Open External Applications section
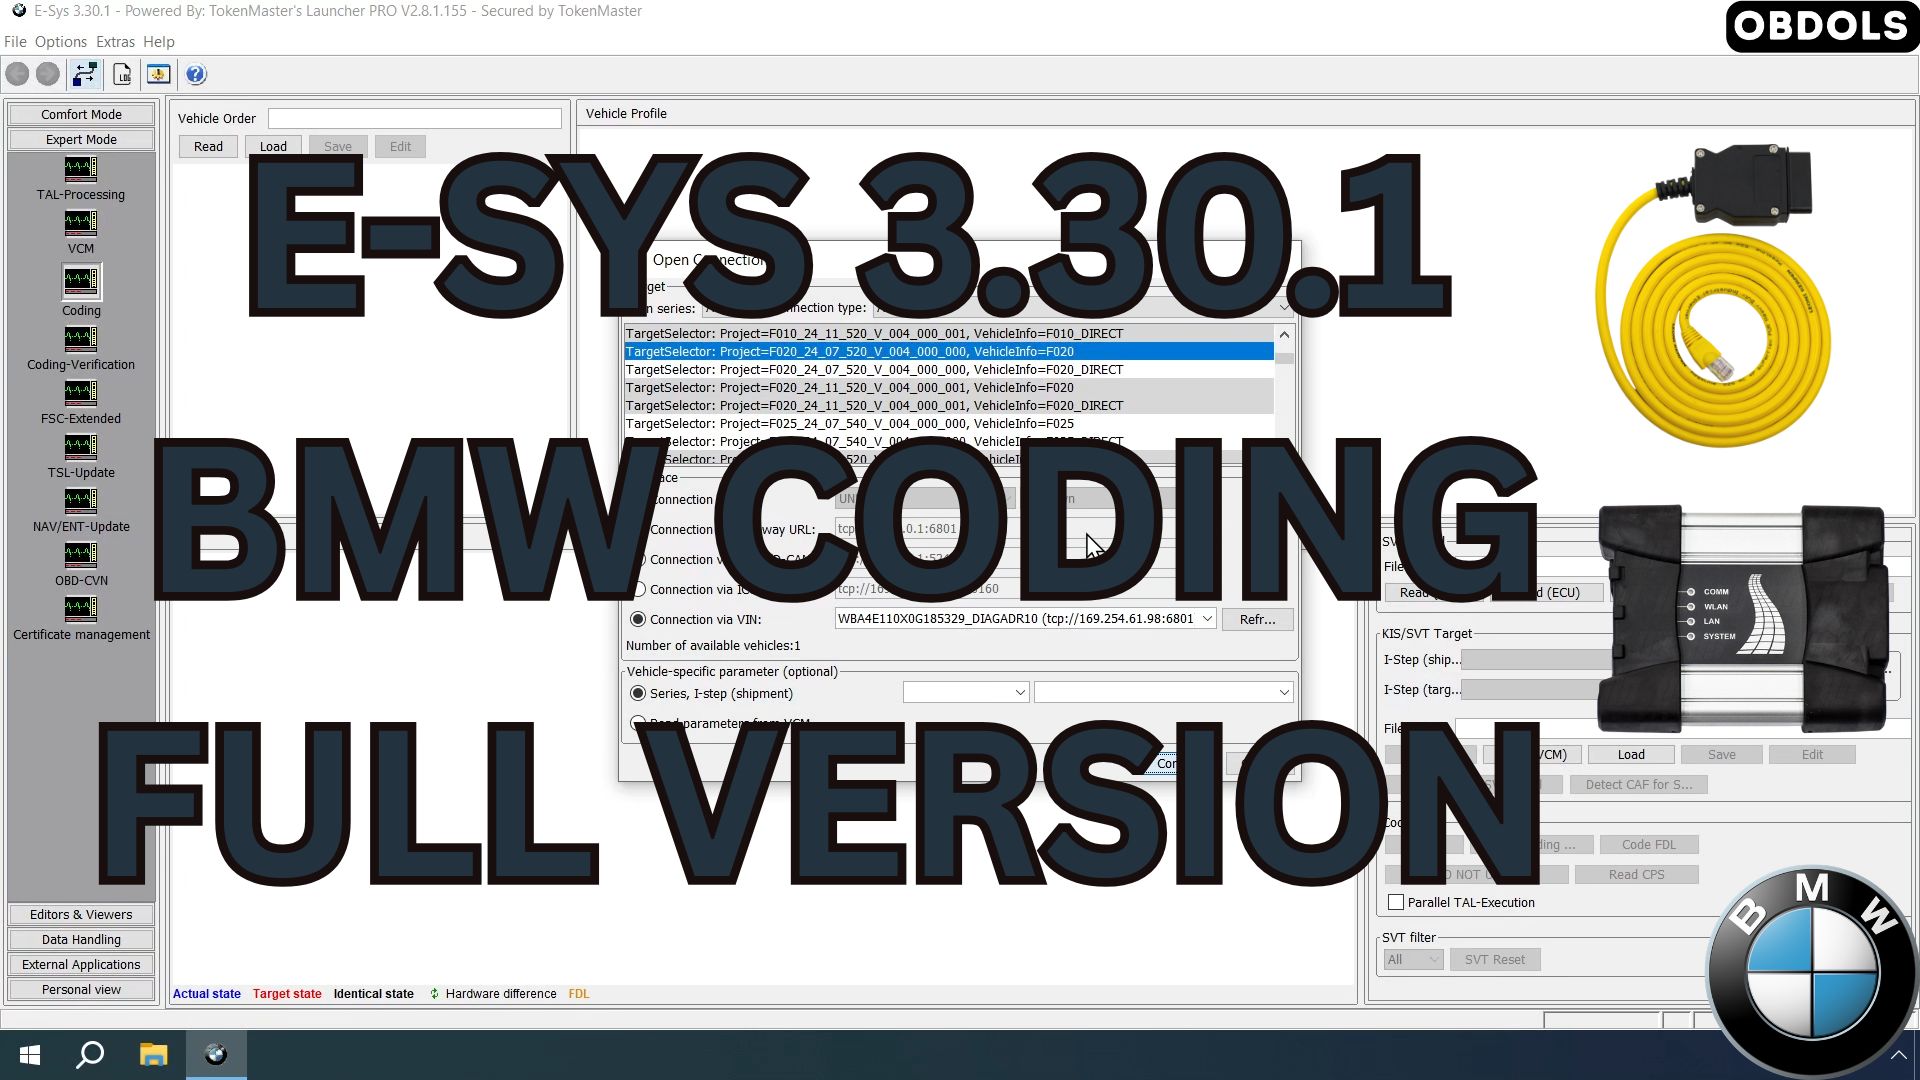The image size is (1920, 1080). point(81,964)
